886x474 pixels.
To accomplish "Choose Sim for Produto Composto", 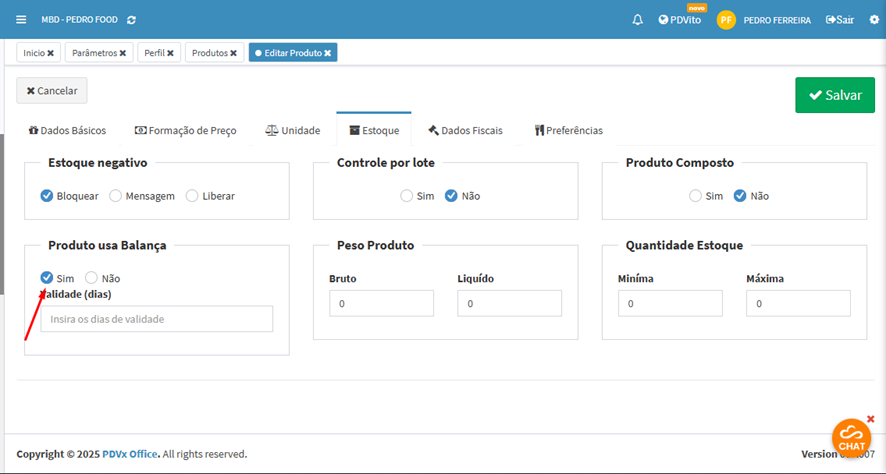I will (x=695, y=196).
